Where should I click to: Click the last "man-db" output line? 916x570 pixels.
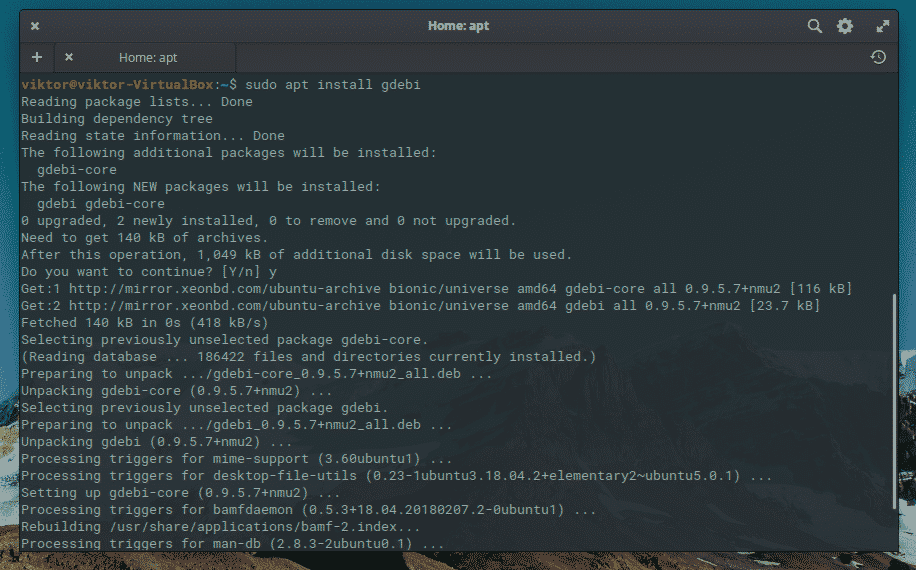pos(233,544)
